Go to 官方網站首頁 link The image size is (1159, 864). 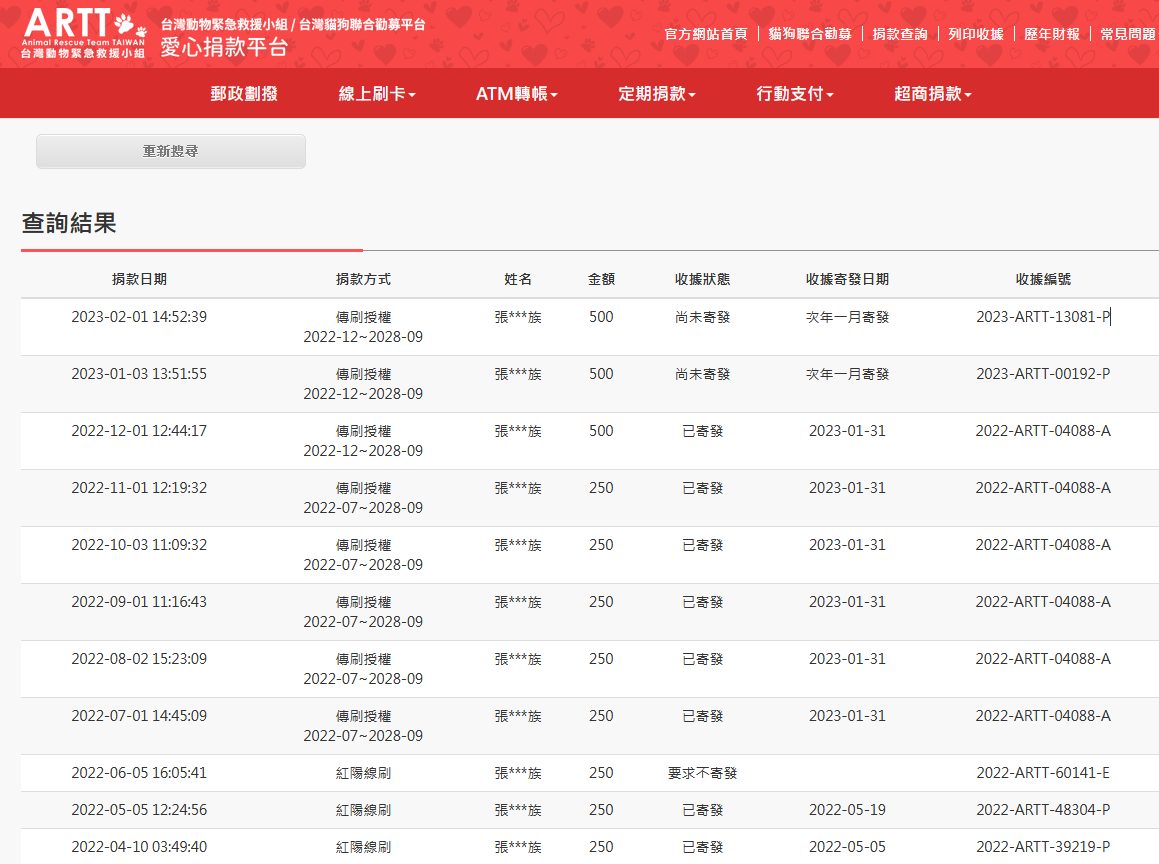(706, 34)
